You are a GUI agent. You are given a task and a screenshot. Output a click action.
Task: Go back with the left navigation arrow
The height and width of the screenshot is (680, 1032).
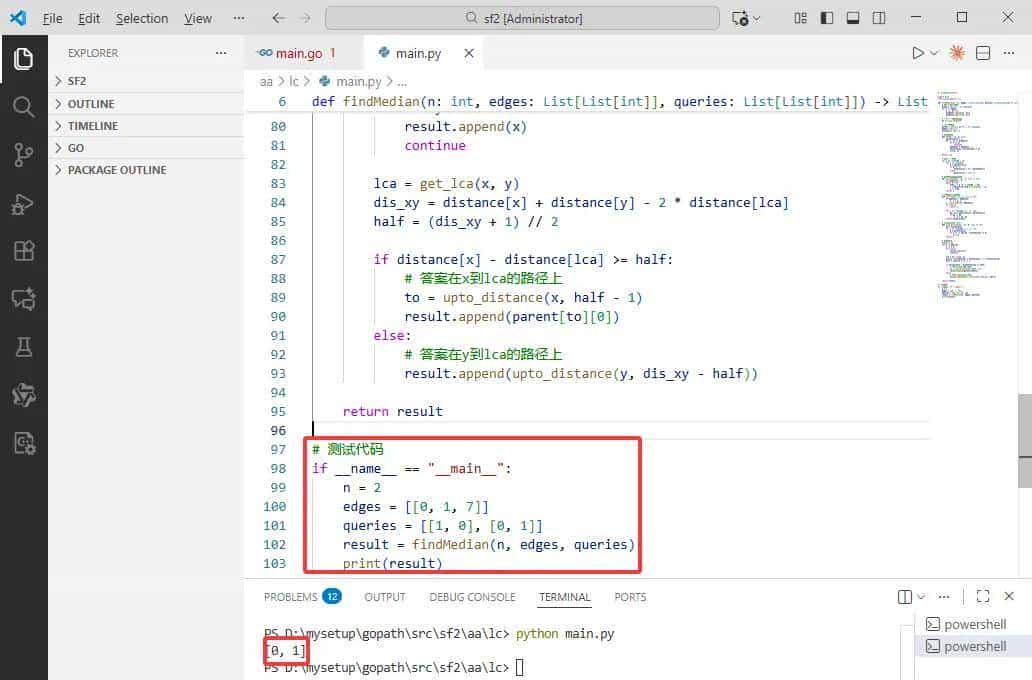278,18
